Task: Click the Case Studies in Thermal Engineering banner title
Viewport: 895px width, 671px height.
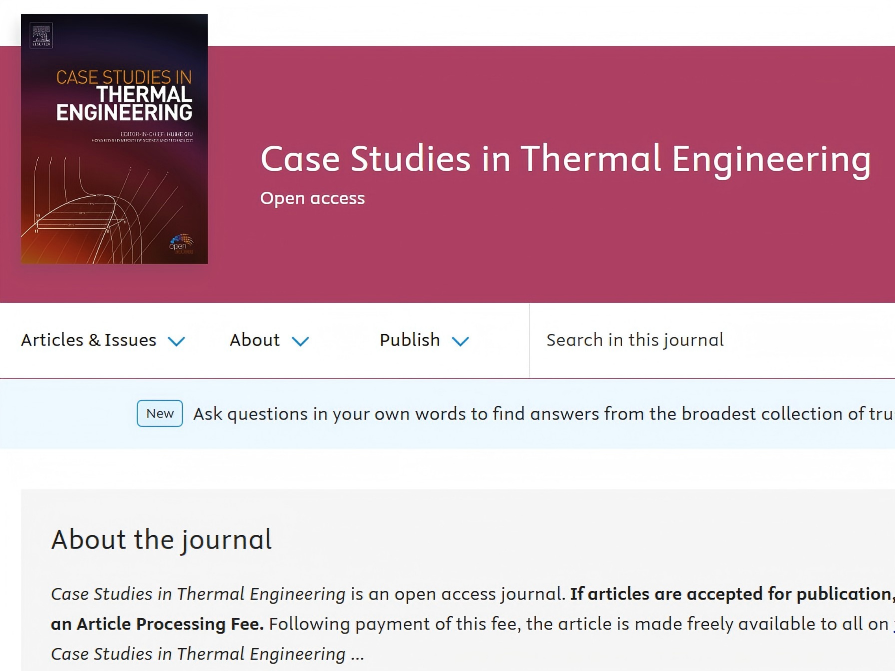Action: pyautogui.click(x=566, y=159)
